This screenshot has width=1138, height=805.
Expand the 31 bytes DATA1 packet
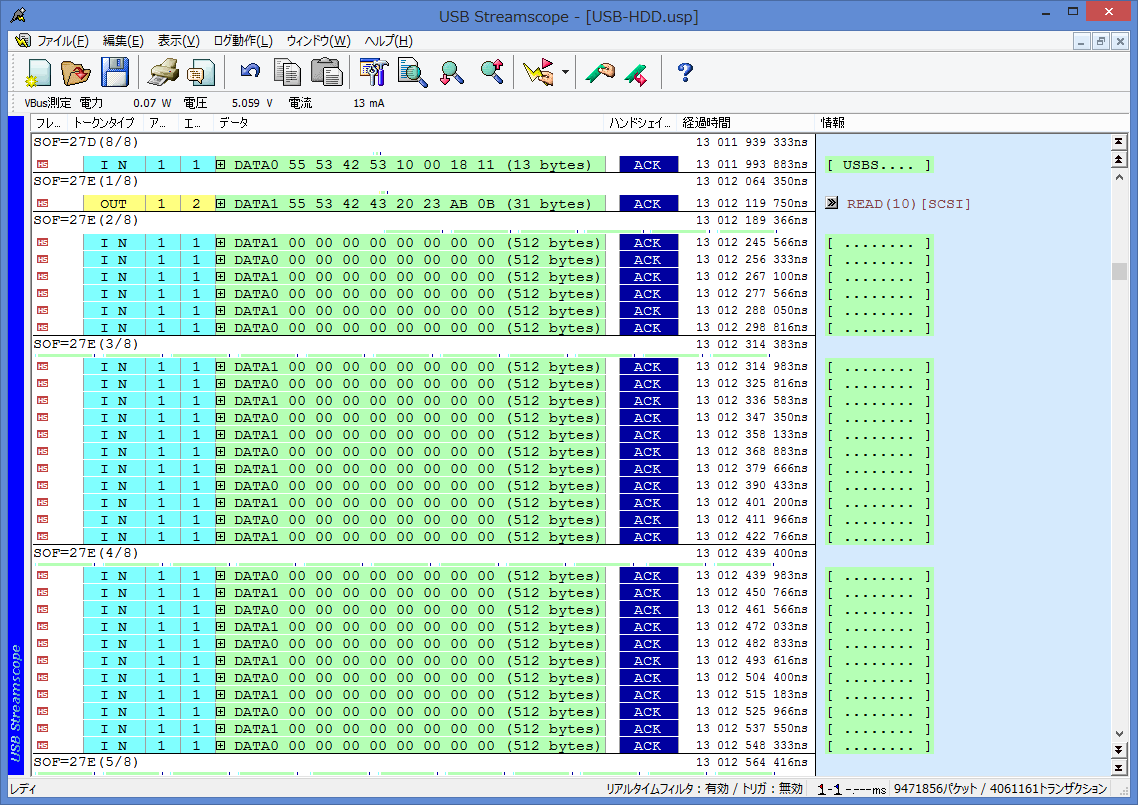point(221,204)
